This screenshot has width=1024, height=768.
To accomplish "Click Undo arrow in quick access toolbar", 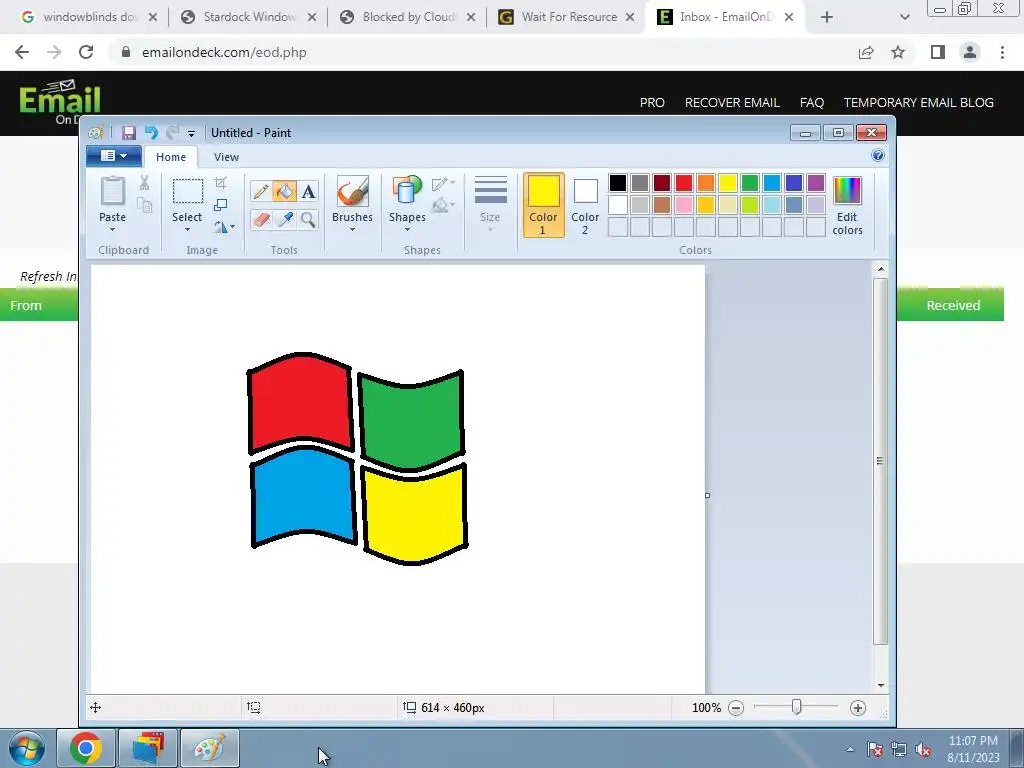I will pyautogui.click(x=151, y=133).
